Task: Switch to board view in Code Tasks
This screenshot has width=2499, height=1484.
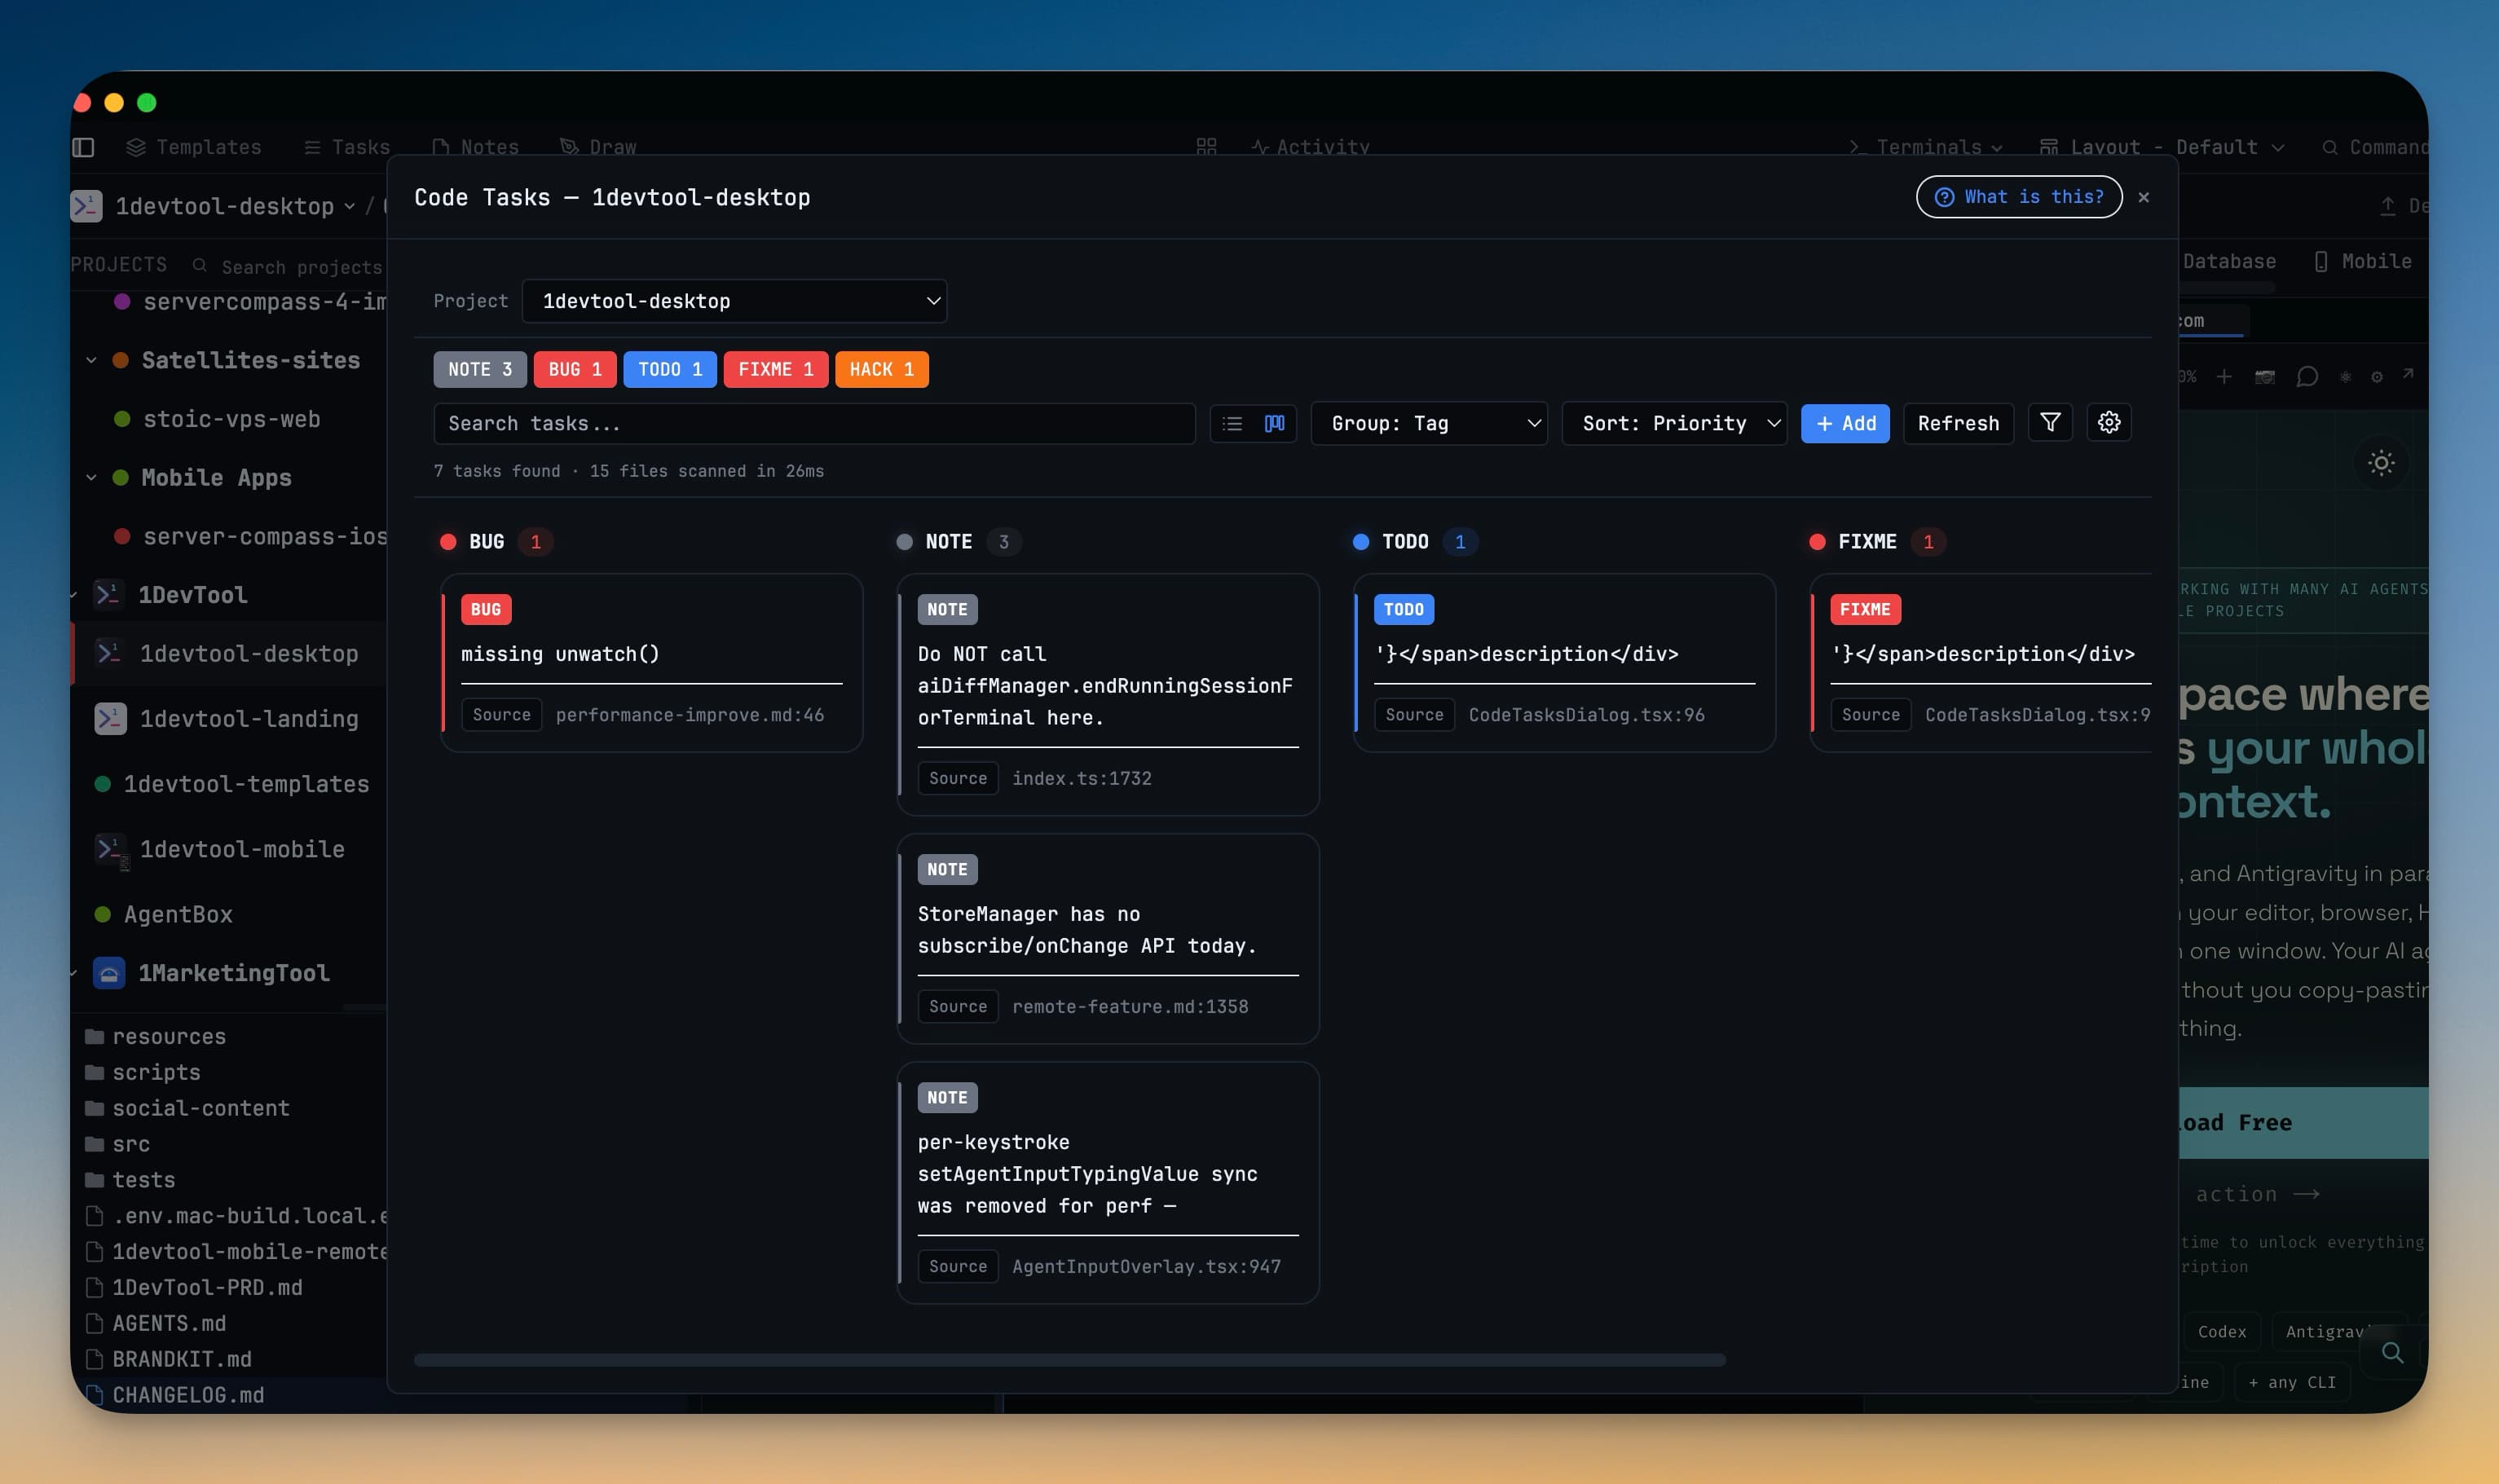Action: pos(1274,423)
